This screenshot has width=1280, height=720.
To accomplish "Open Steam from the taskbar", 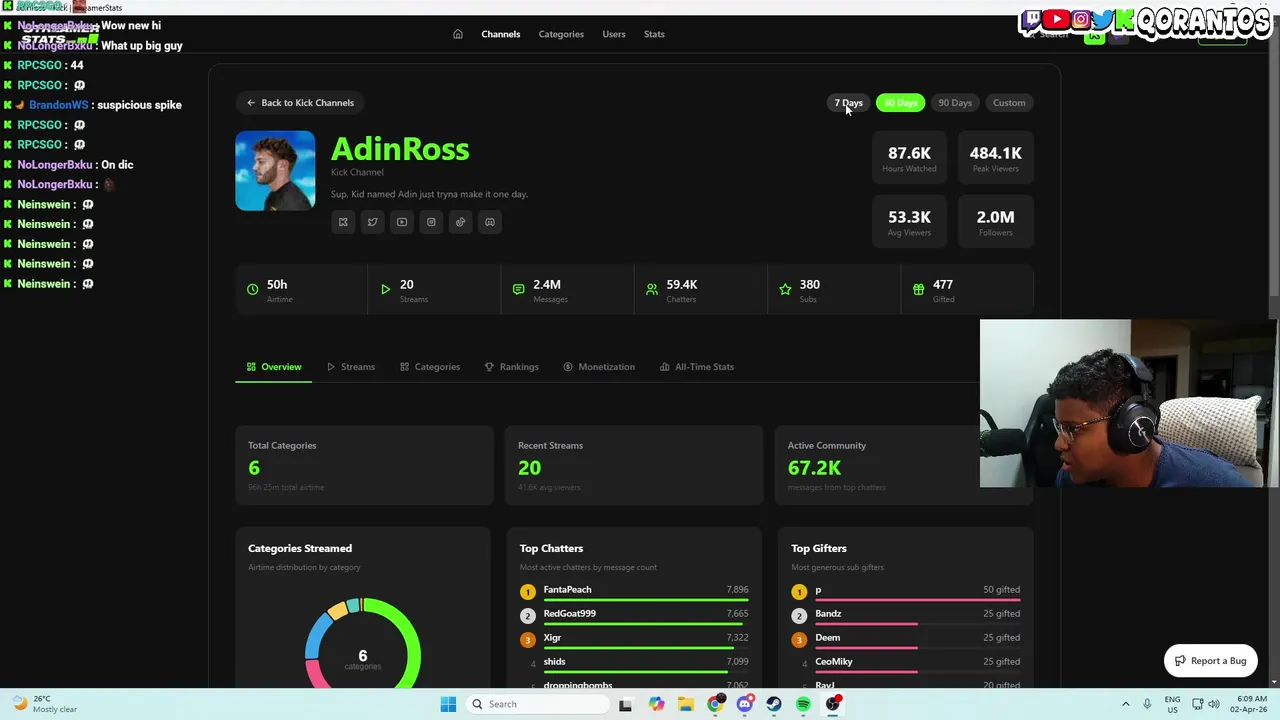I will point(774,704).
